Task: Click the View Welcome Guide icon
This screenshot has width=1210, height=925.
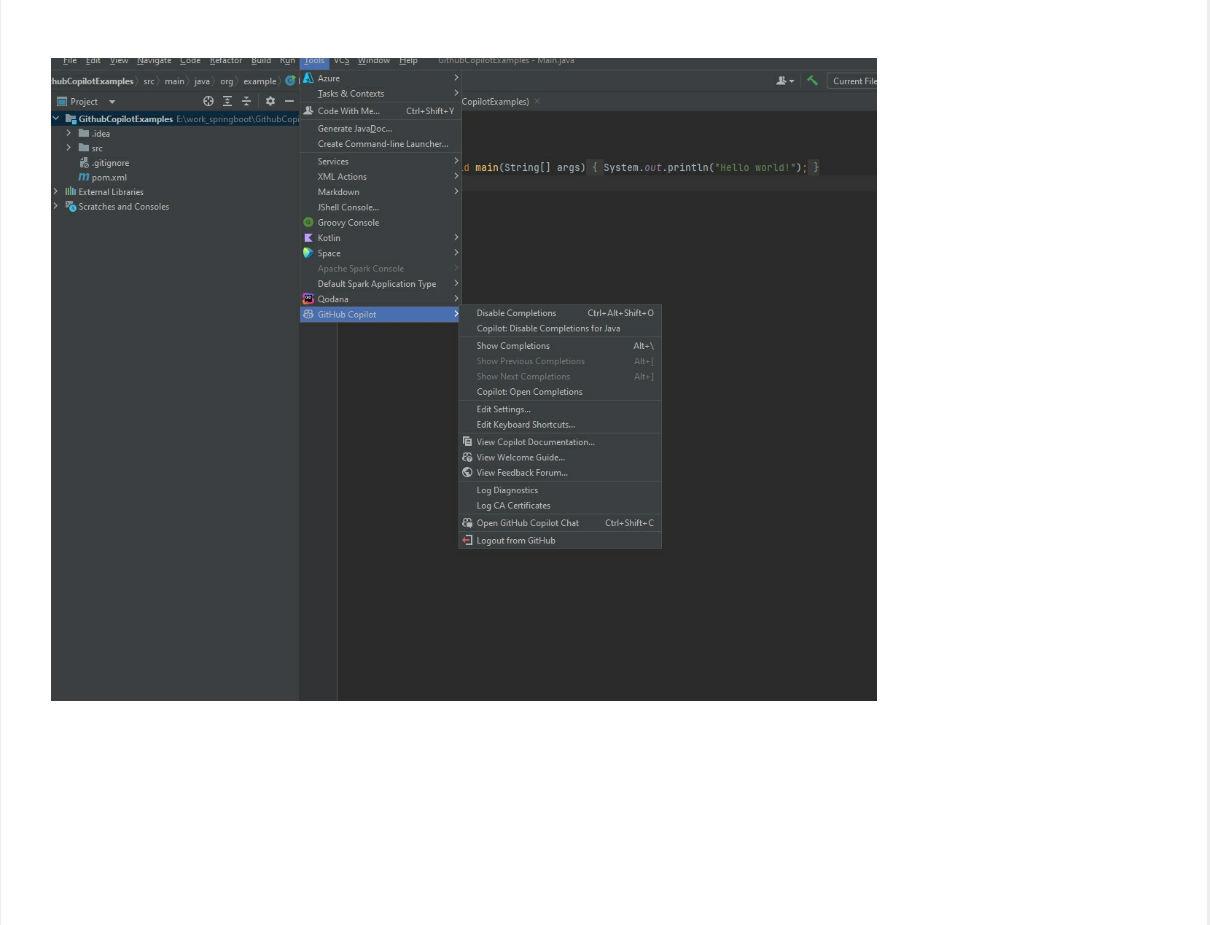Action: 467,457
